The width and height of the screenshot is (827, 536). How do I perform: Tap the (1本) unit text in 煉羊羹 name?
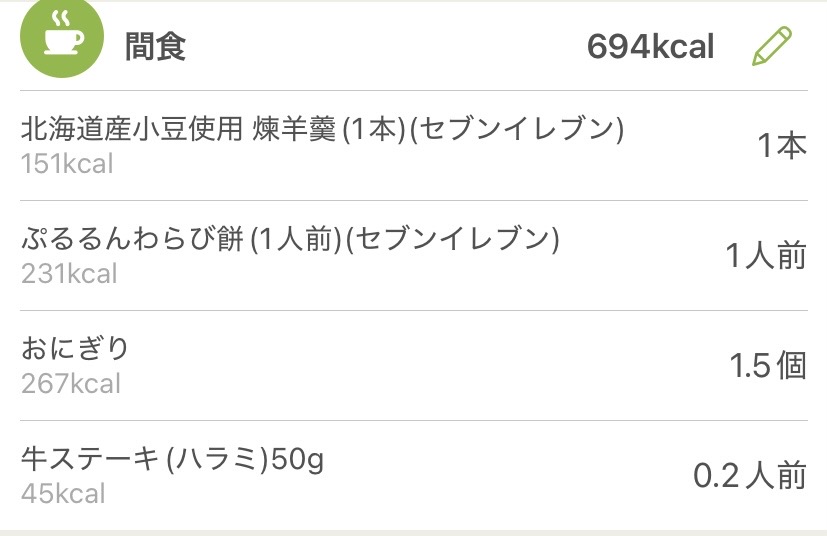coord(373,130)
